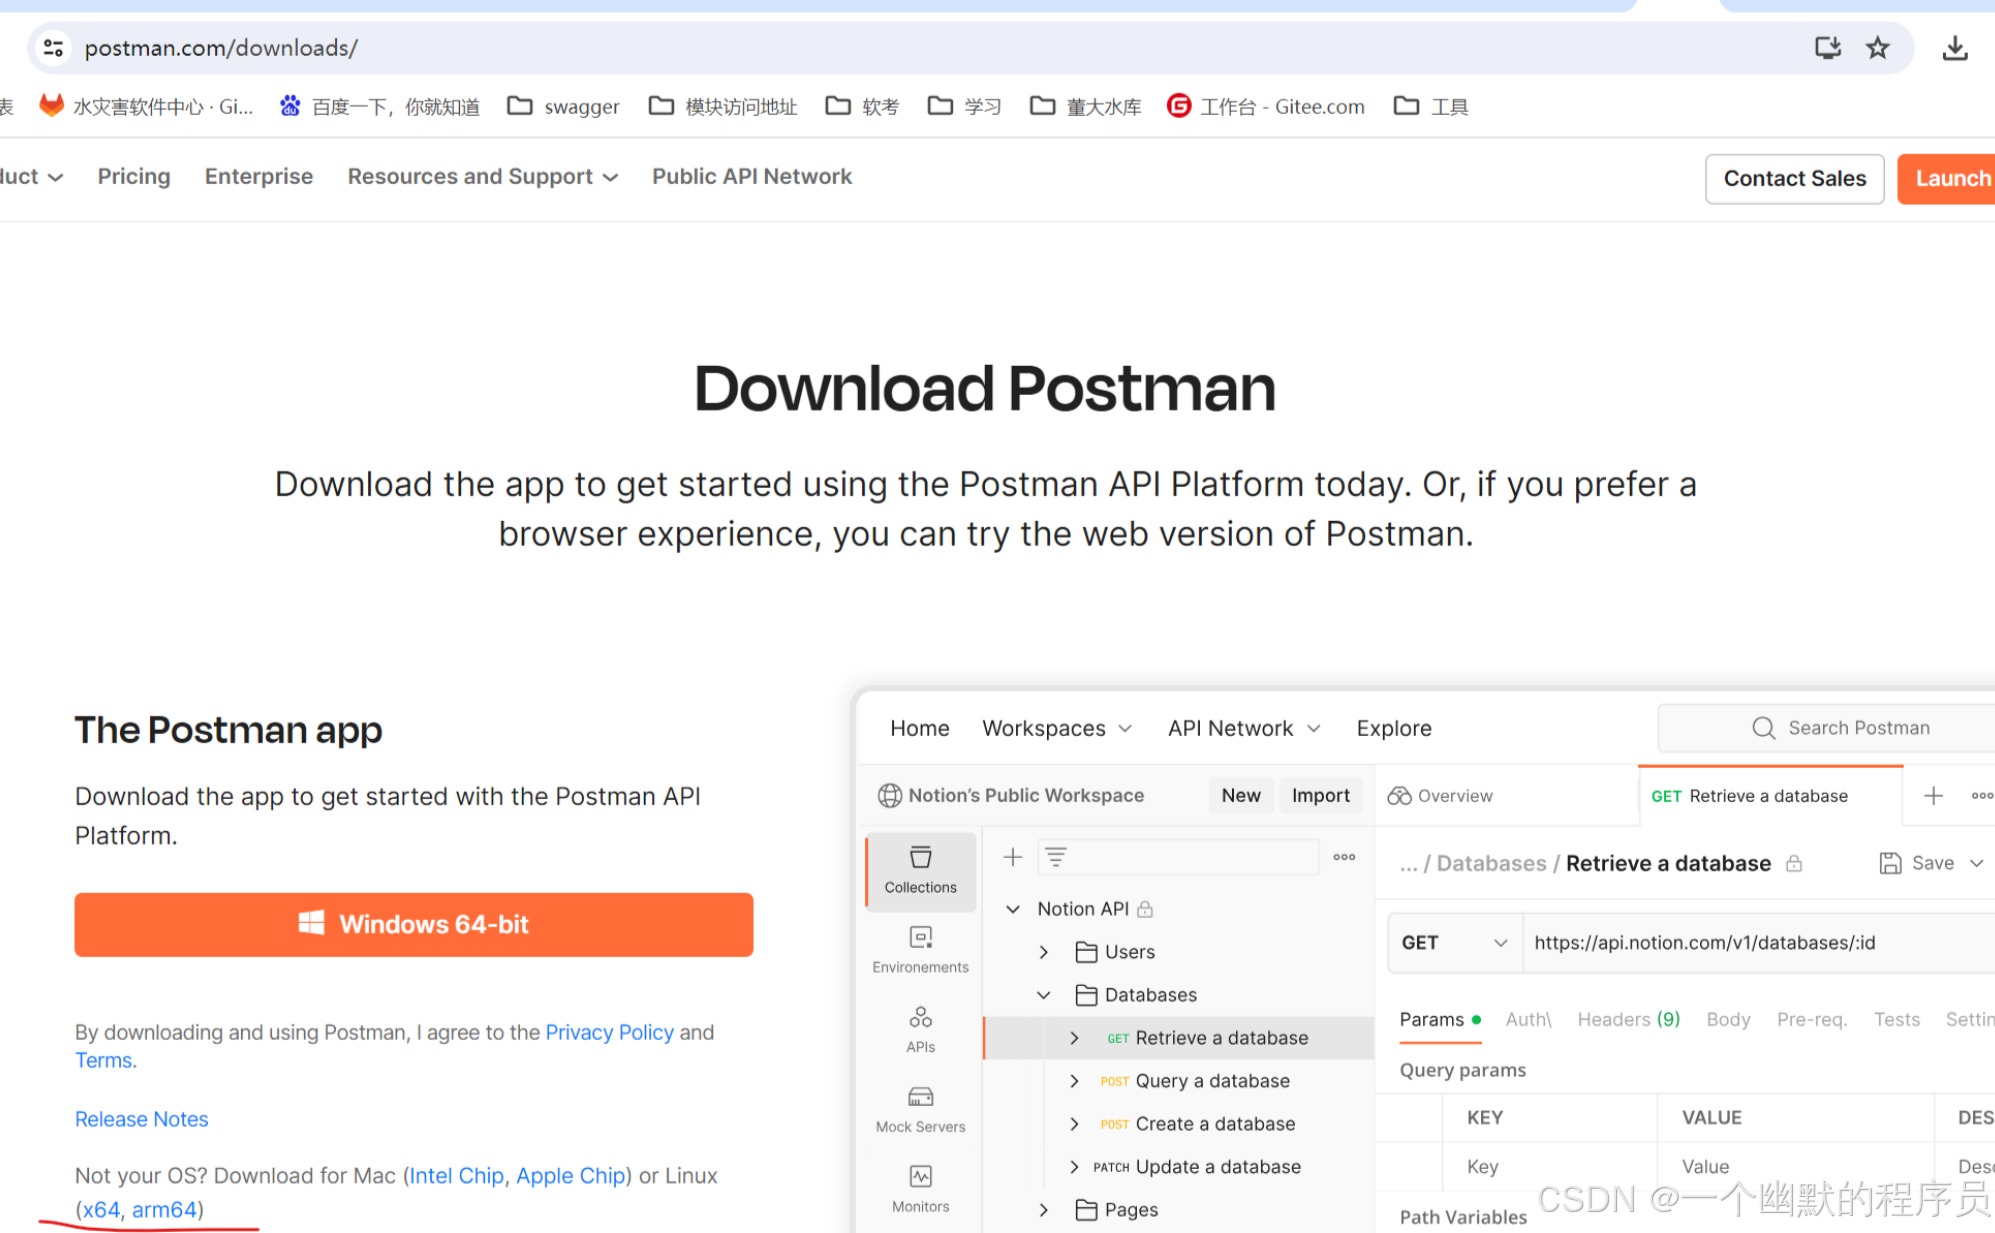Bookmark this page with the star icon
This screenshot has height=1233, width=1995.
tap(1878, 47)
